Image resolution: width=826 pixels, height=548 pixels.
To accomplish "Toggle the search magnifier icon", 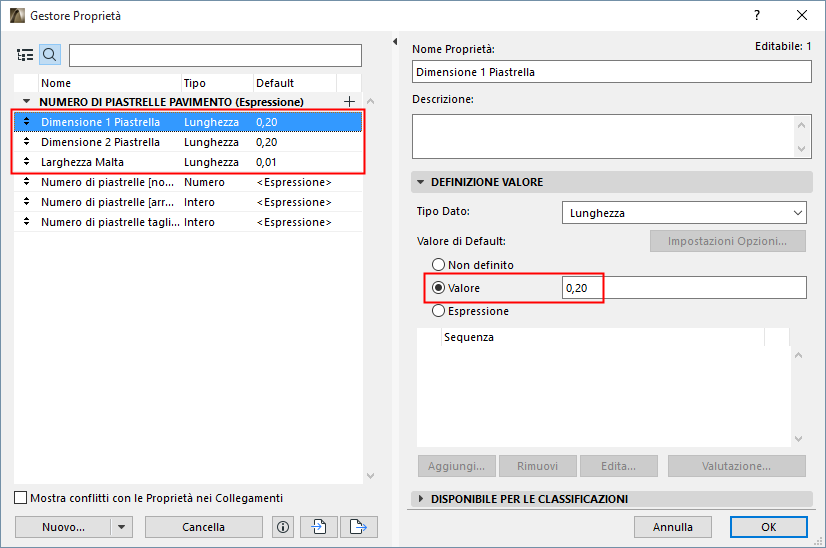I will pos(50,55).
